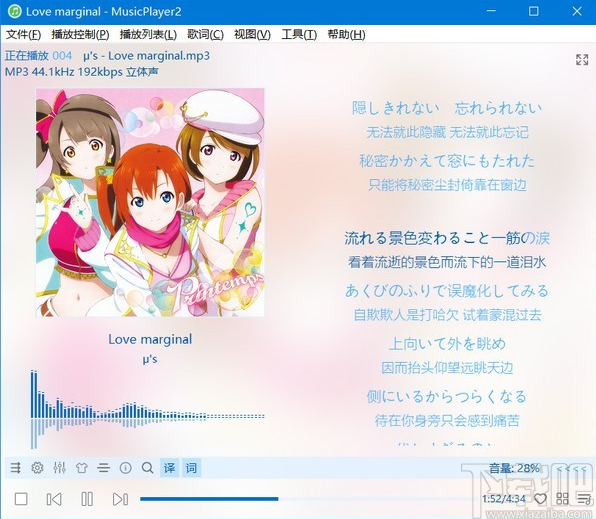The width and height of the screenshot is (596, 519).
Task: Maximize the MusicPlayer2 window
Action: click(534, 11)
